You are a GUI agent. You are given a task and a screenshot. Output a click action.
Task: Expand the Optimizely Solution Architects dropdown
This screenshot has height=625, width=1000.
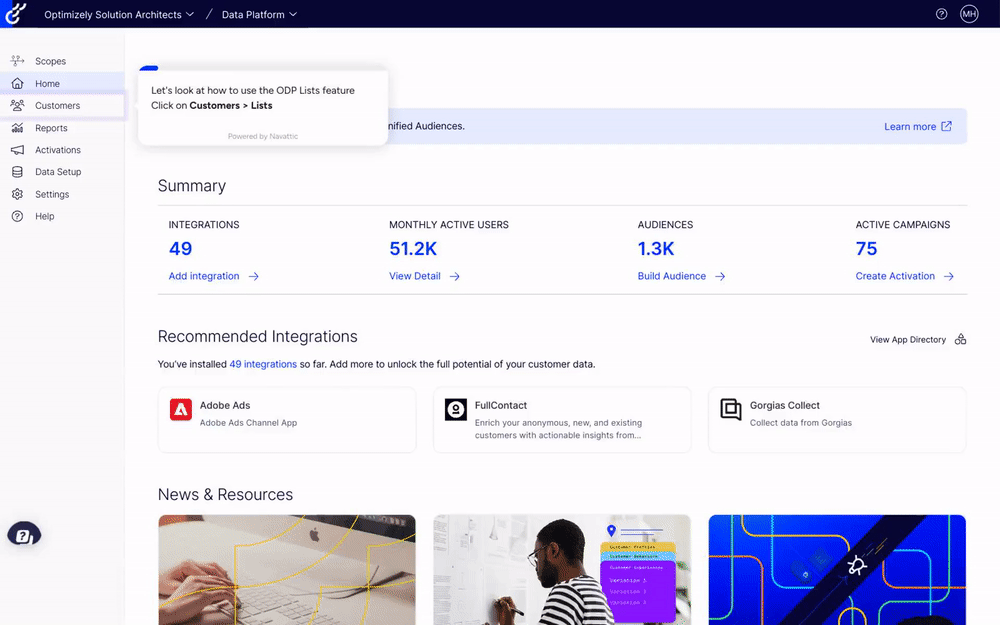(x=119, y=15)
